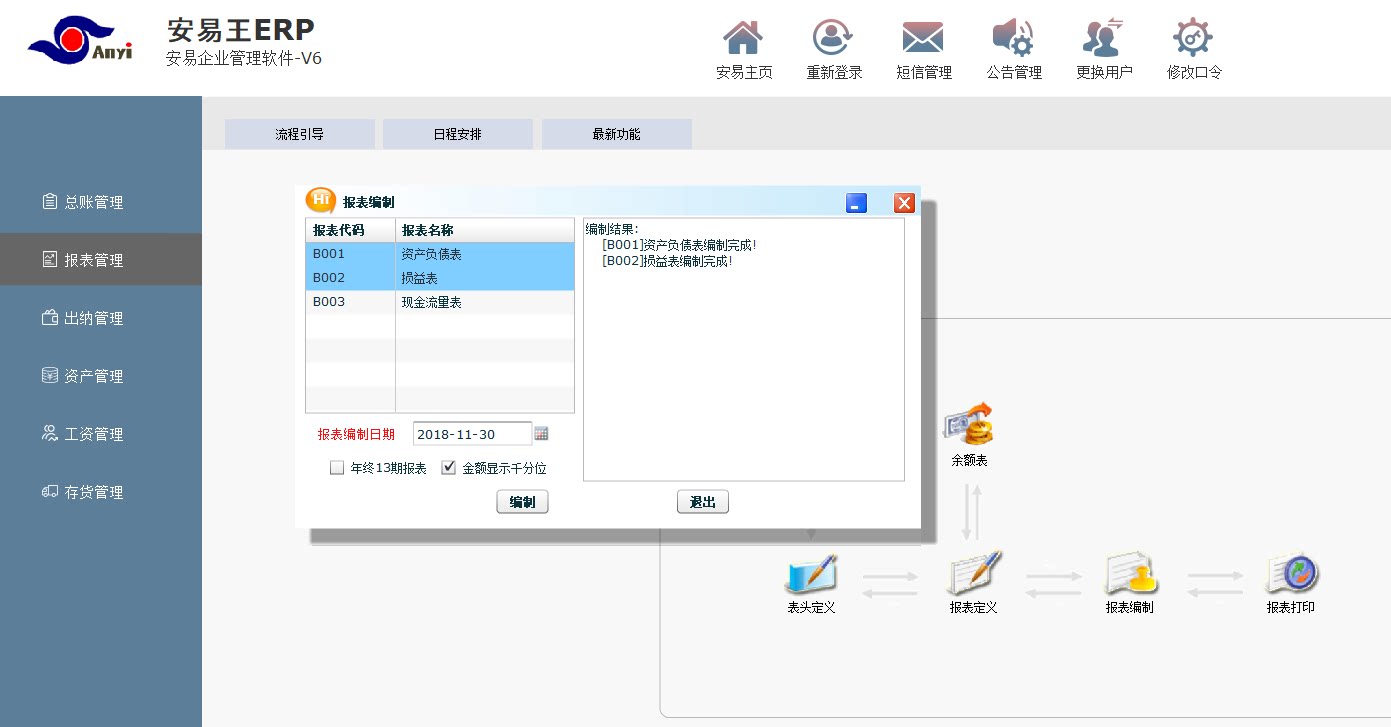
Task: Click the result line [B001]资产负债表编制完成!
Action: pos(679,245)
